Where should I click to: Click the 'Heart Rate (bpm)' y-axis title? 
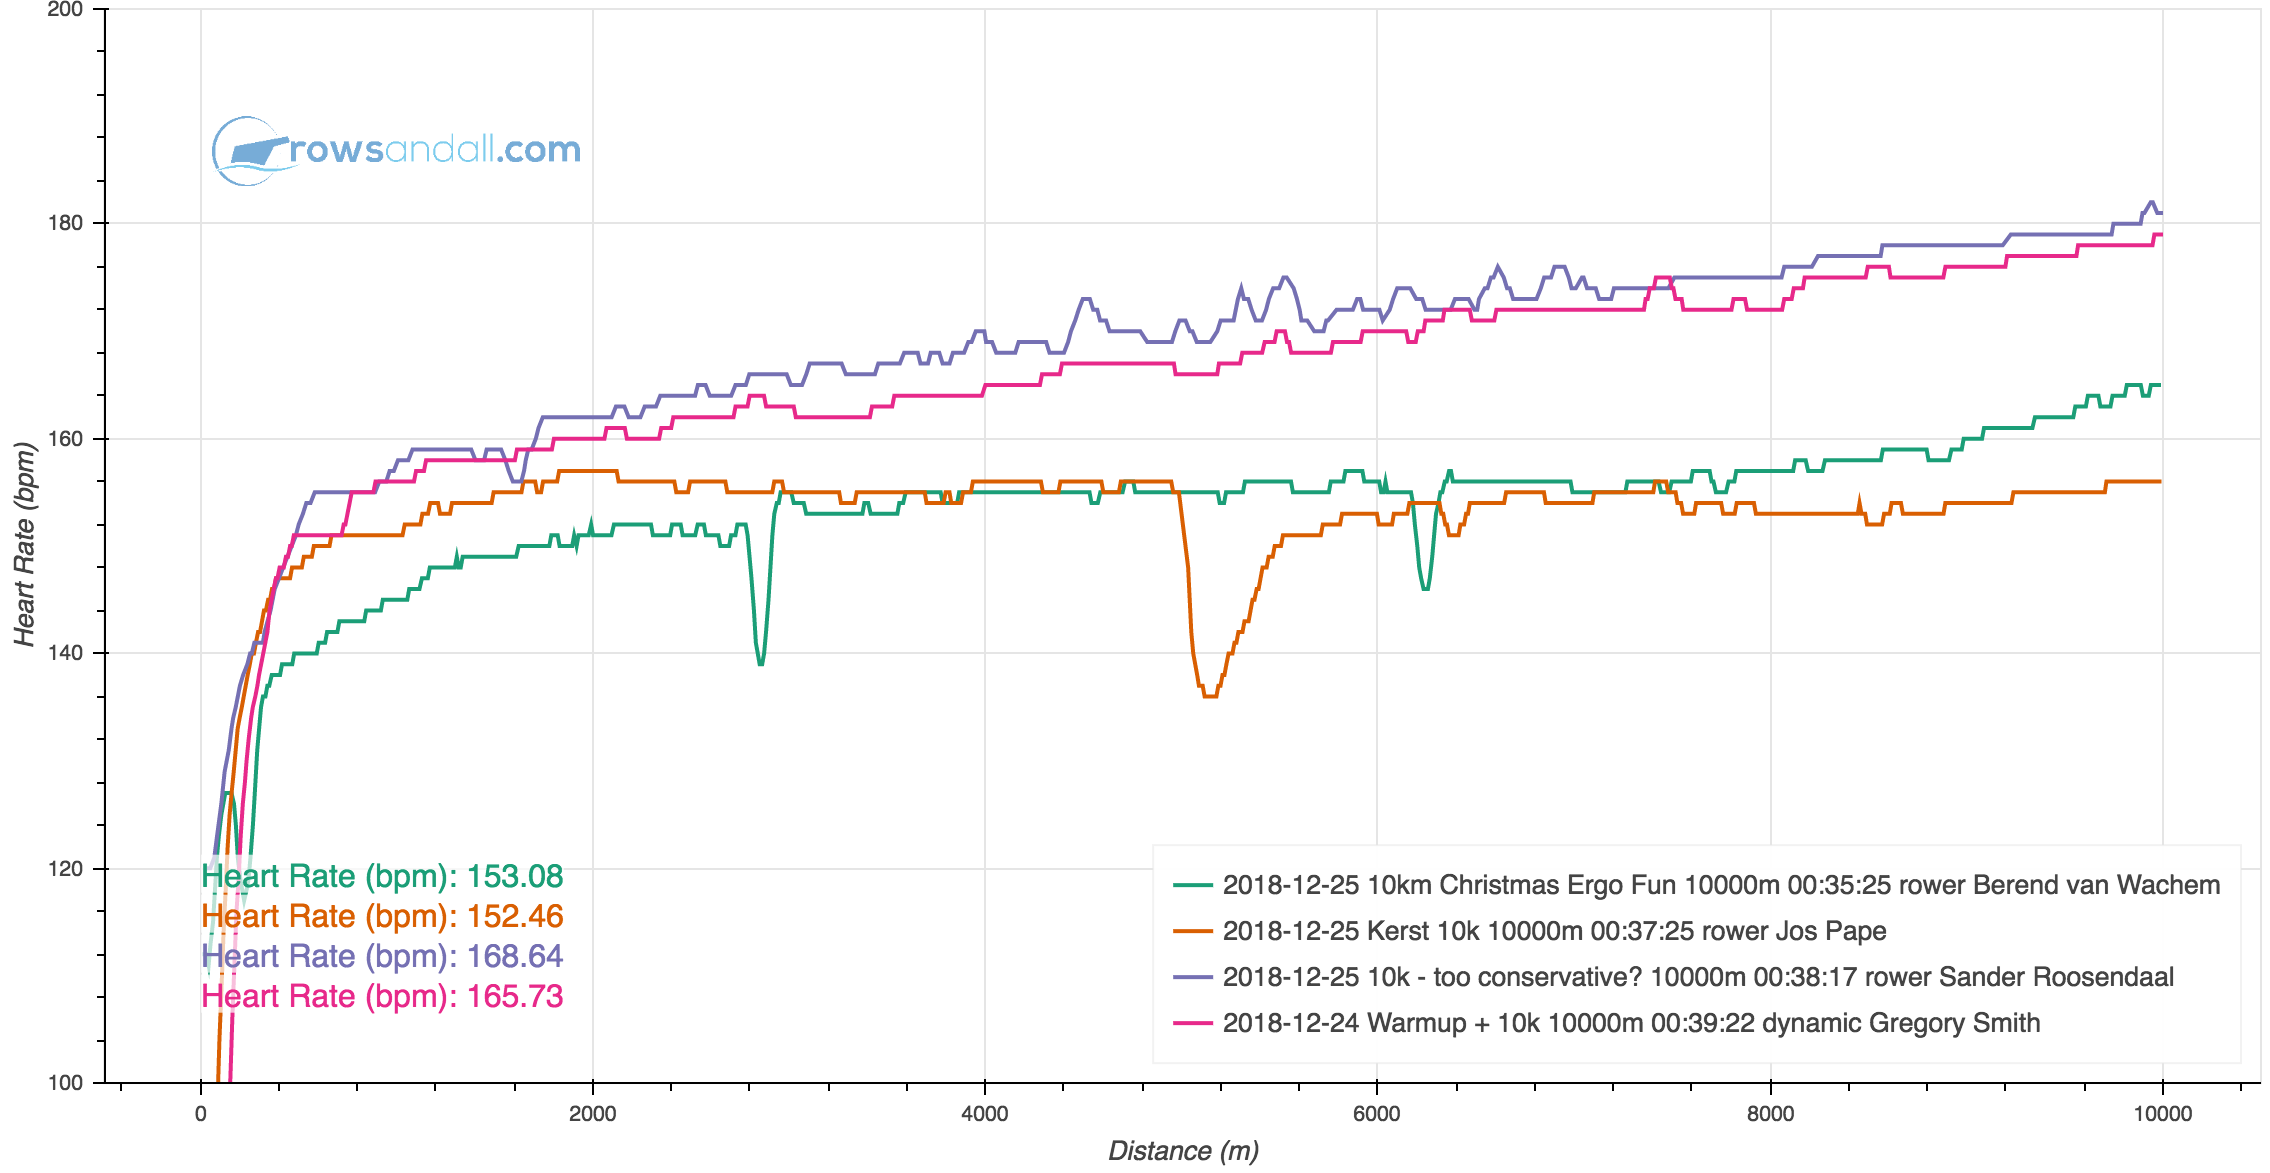click(24, 545)
